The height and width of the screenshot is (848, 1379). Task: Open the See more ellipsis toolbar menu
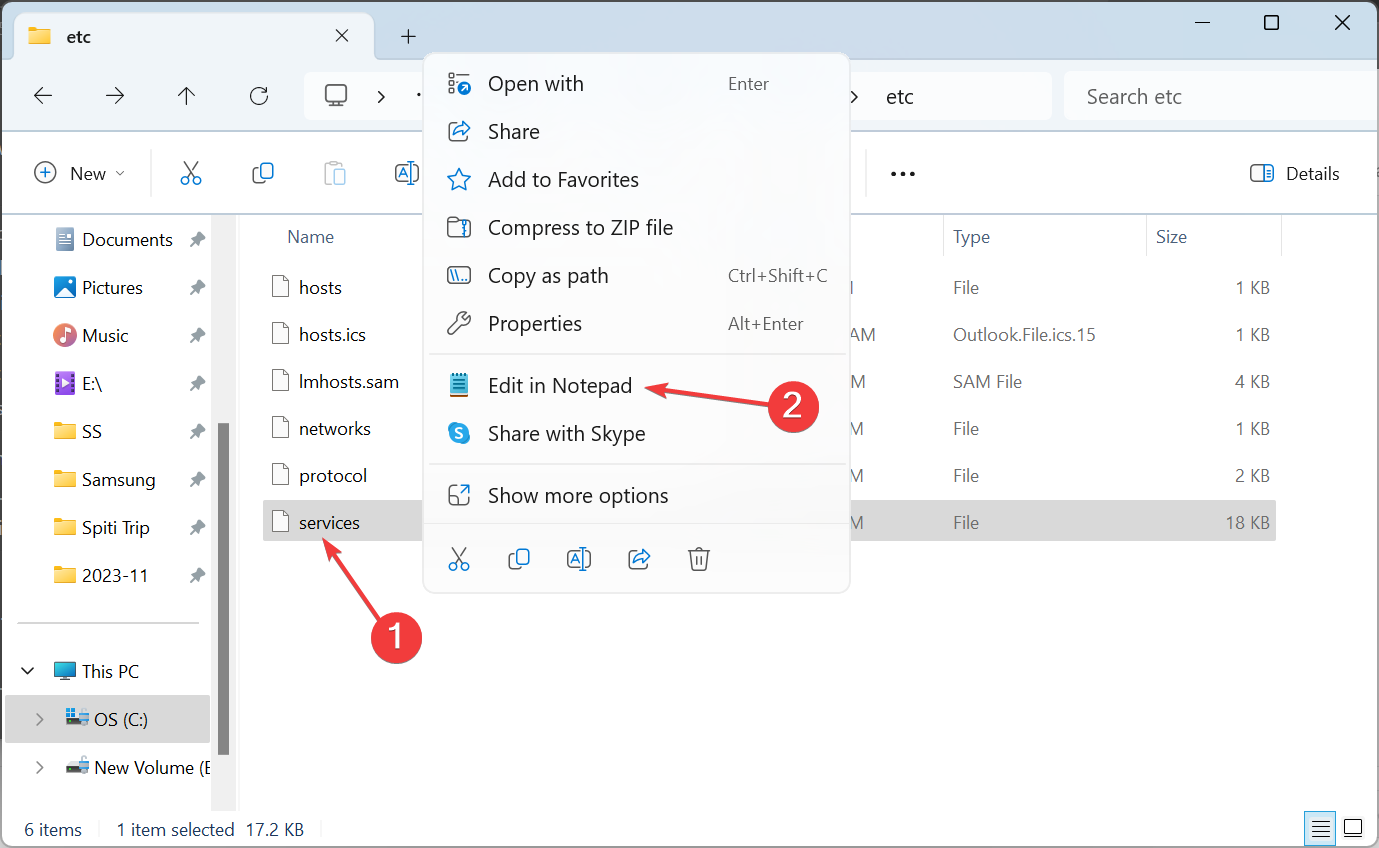903,173
